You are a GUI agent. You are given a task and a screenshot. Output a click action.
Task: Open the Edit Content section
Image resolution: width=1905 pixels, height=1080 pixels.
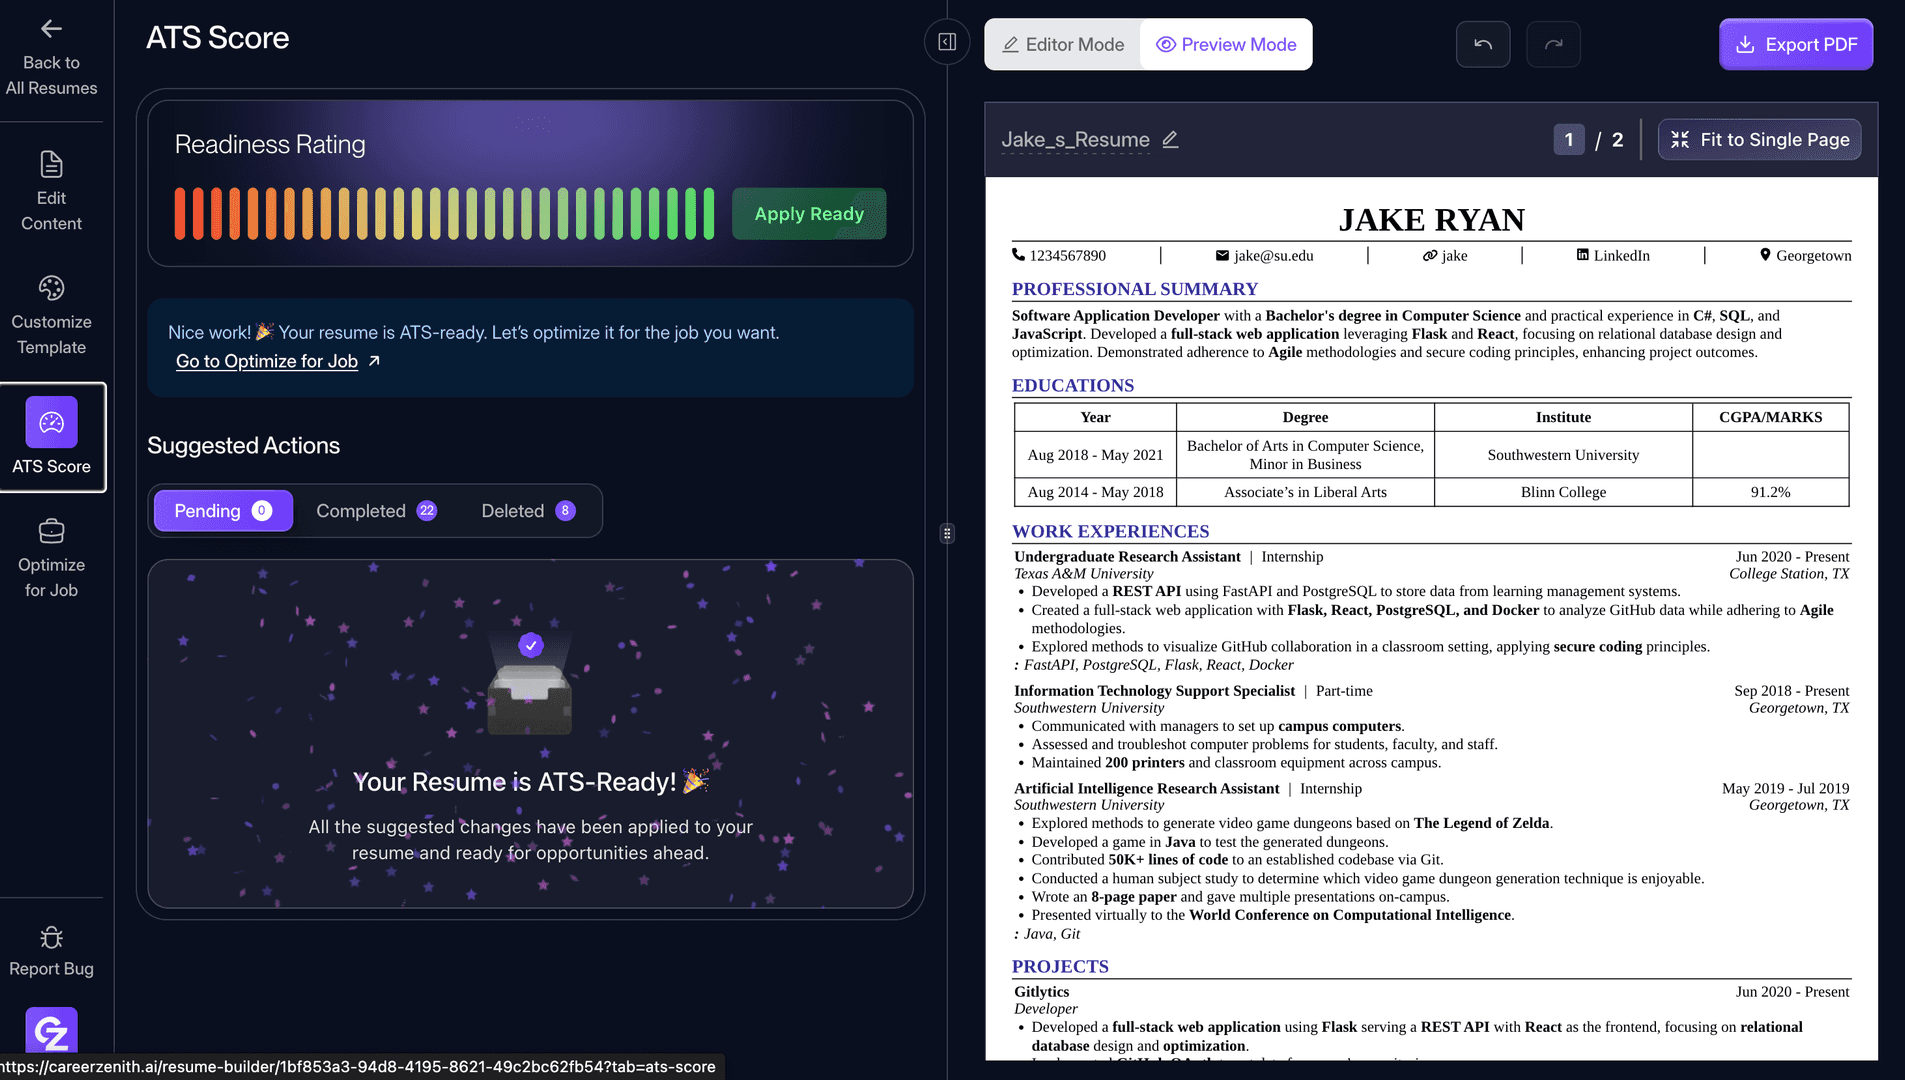51,191
